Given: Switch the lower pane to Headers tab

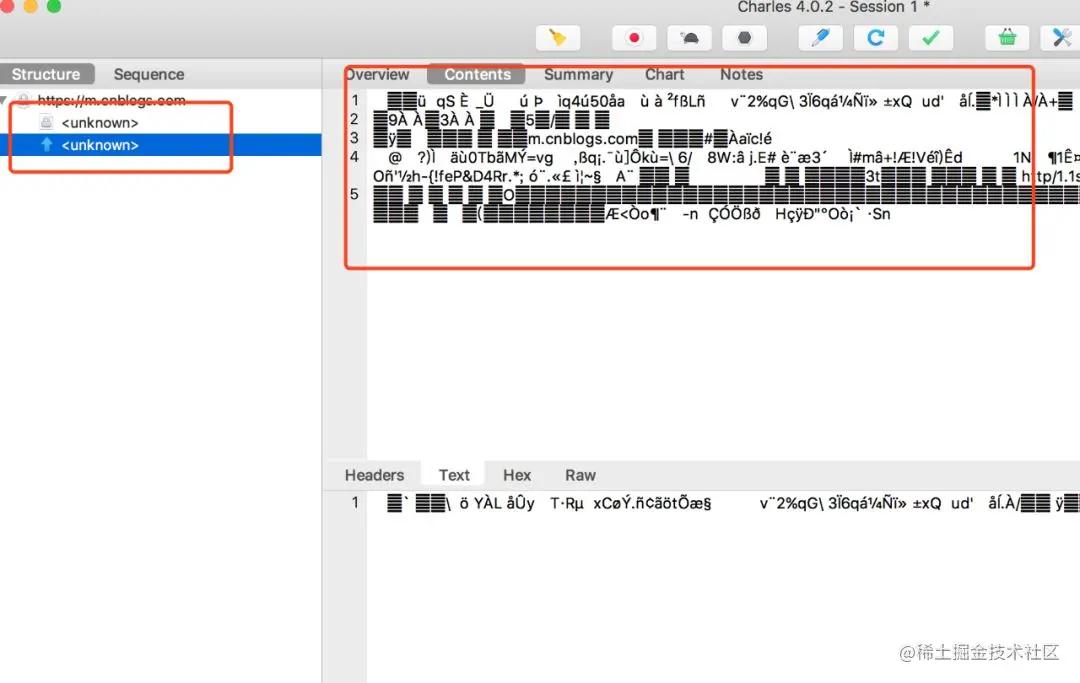Looking at the screenshot, I should point(374,475).
